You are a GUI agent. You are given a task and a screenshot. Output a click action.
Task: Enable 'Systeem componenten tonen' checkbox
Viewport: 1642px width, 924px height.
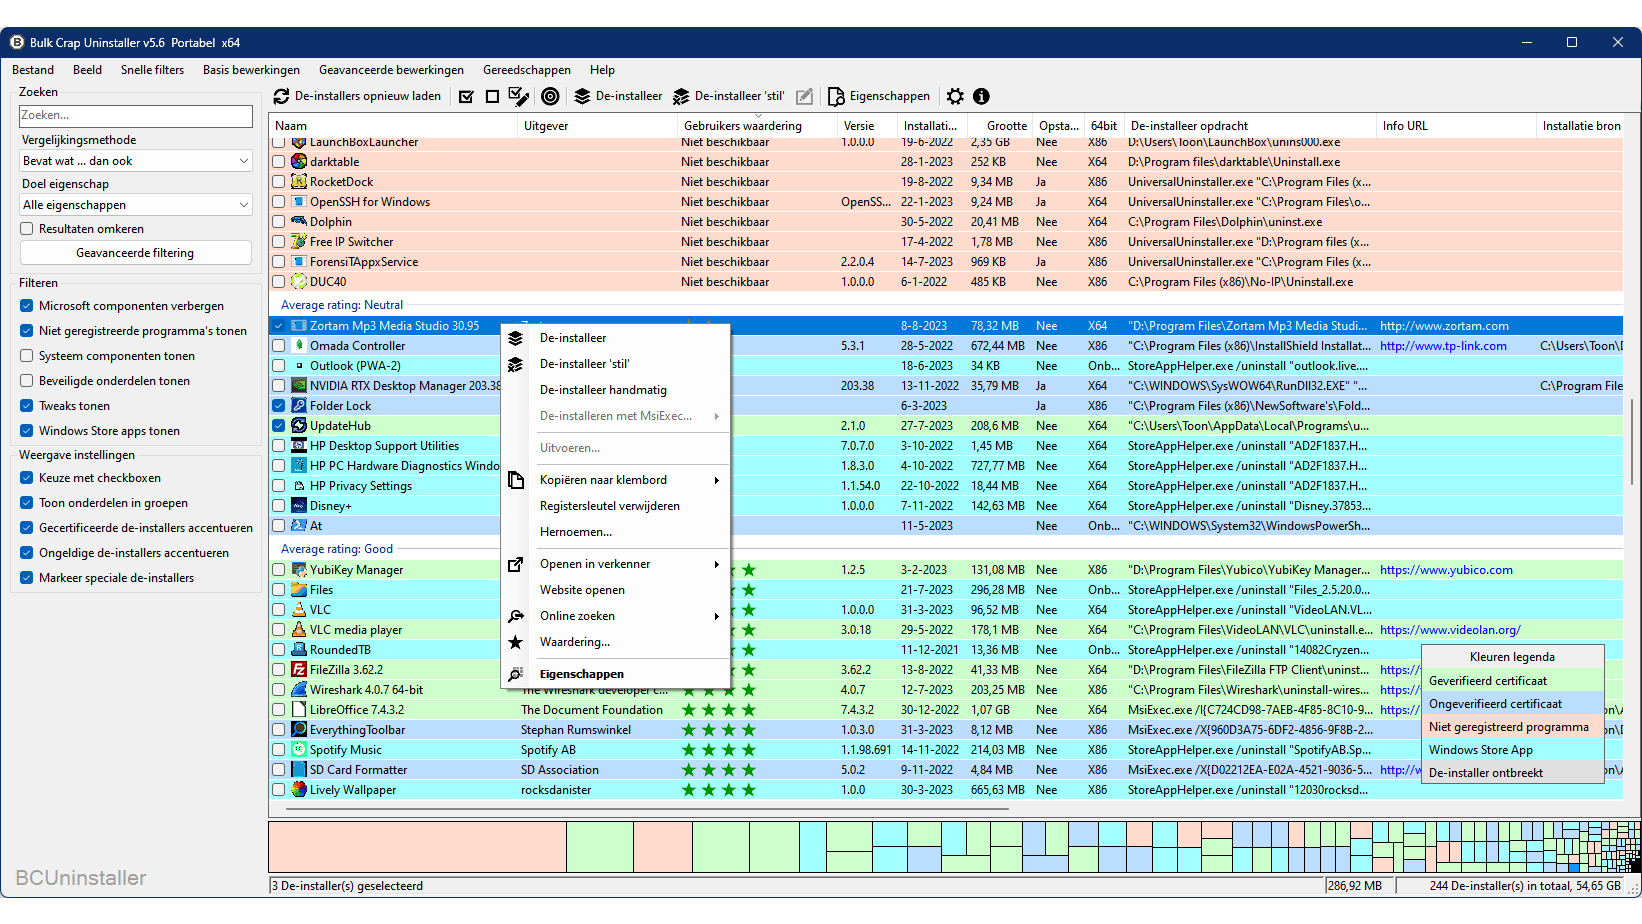coord(27,356)
